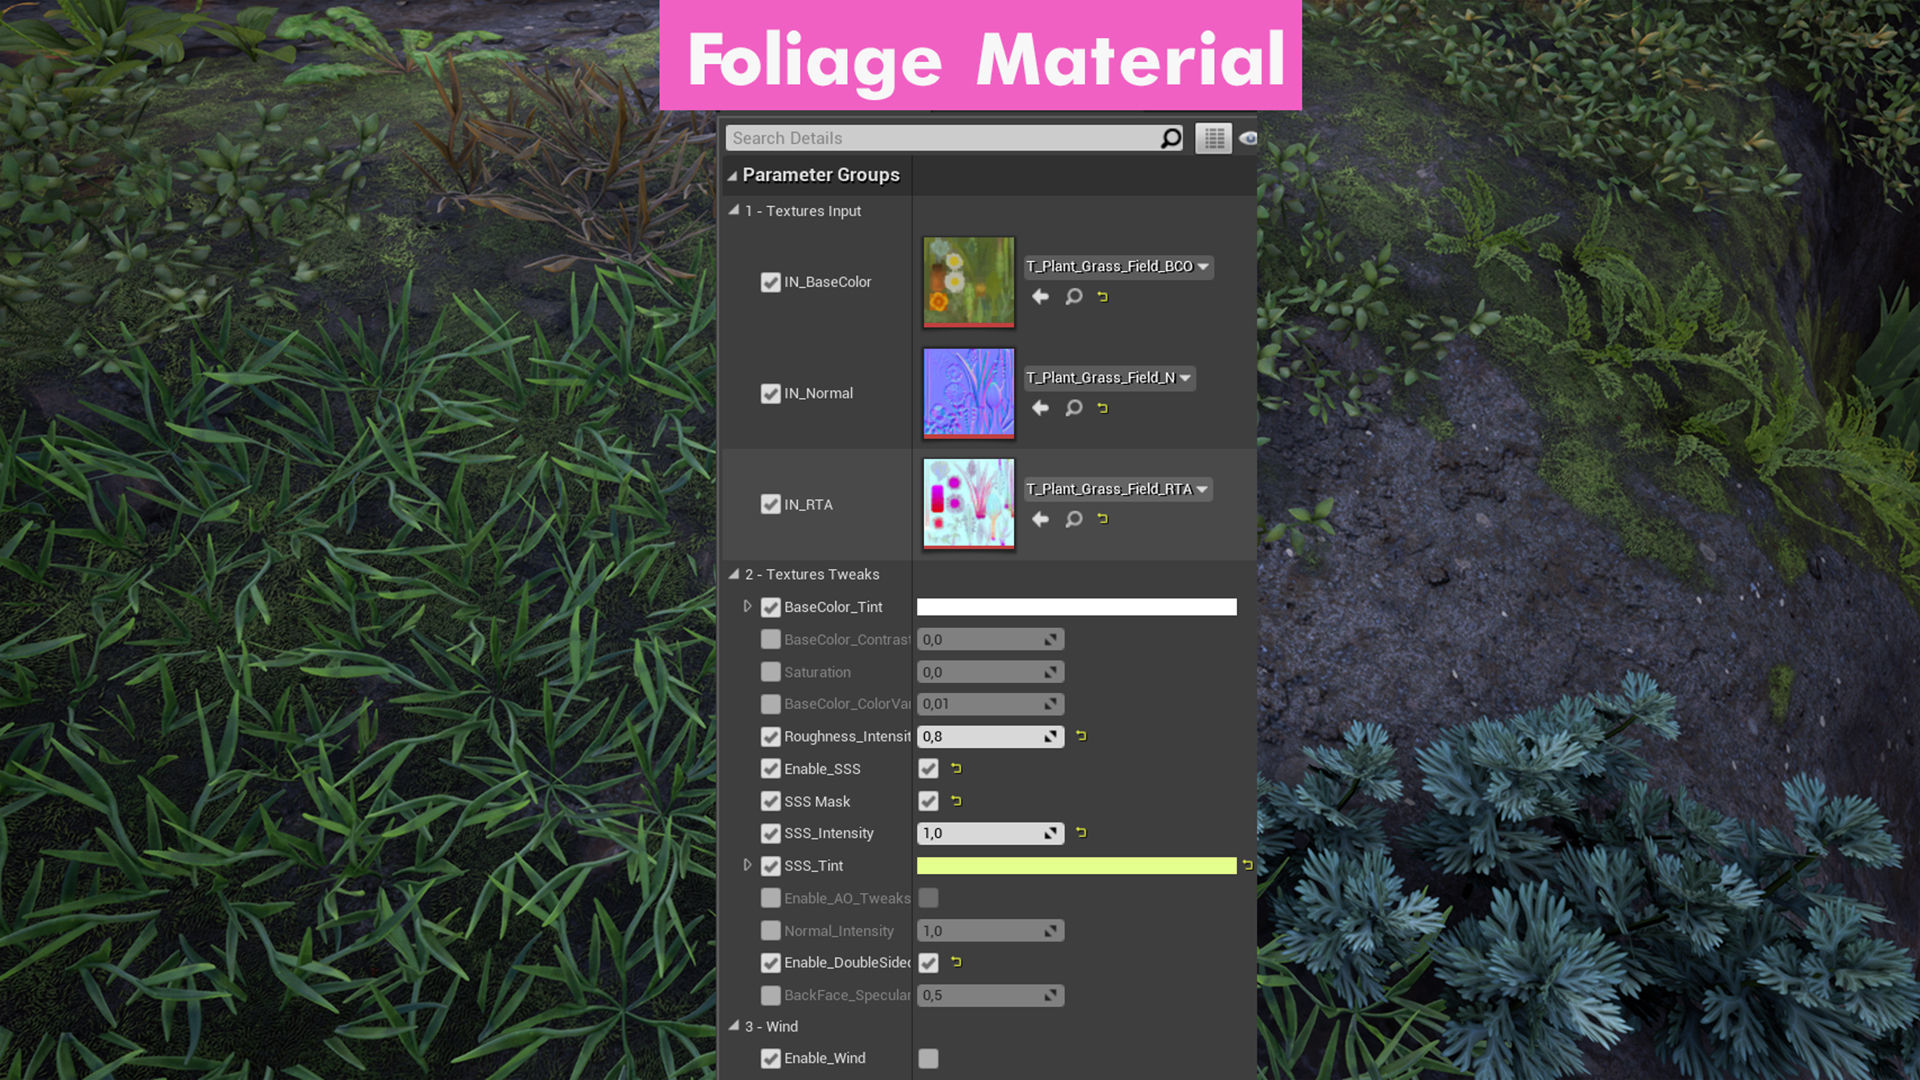Browse to IN_BaseColor texture in content browser
The image size is (1920, 1080).
[1073, 297]
